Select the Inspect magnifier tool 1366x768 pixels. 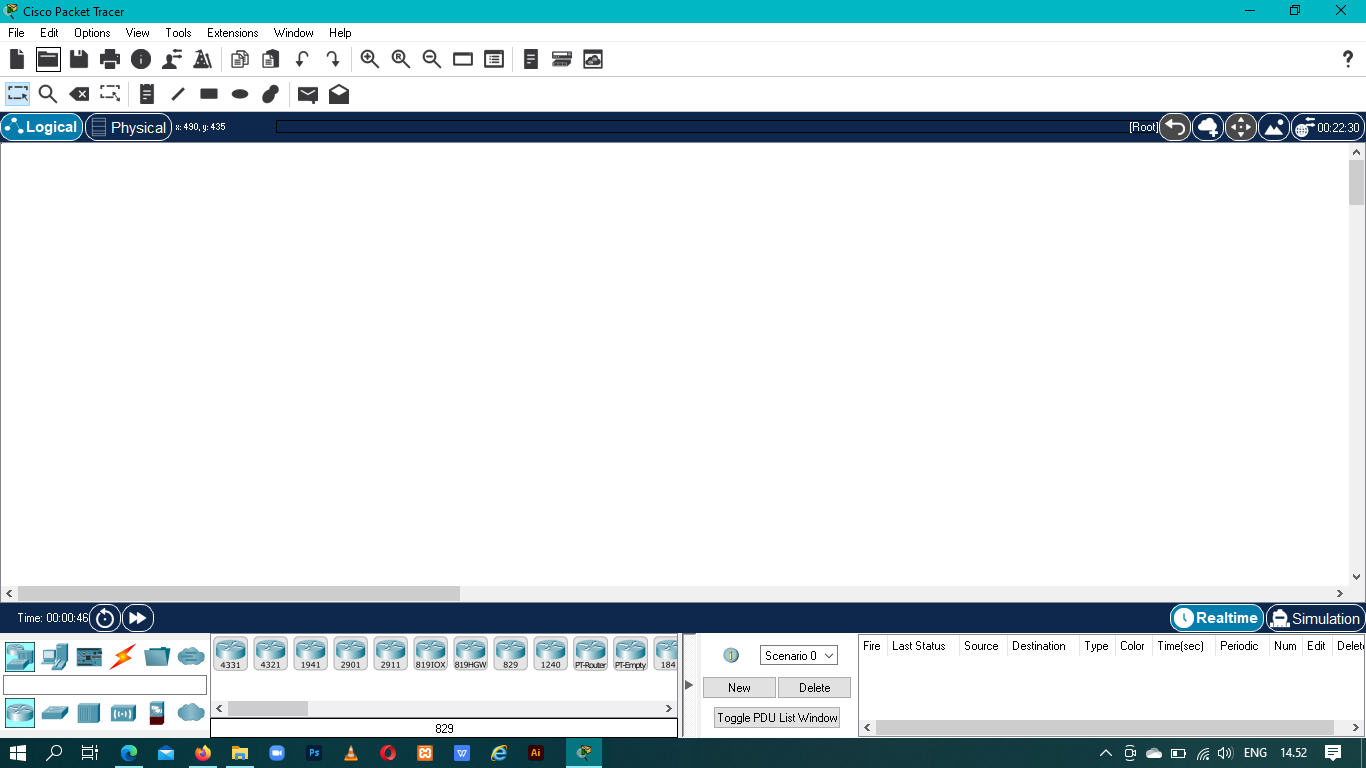coord(48,94)
